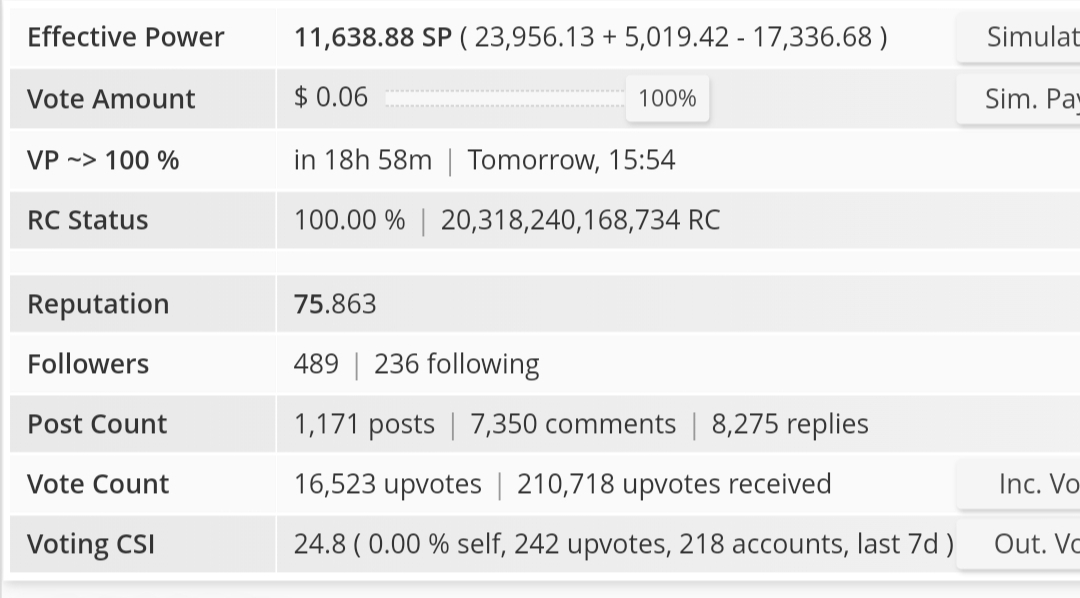Click the $ 0.06 vote amount
1080x598 pixels.
point(331,97)
